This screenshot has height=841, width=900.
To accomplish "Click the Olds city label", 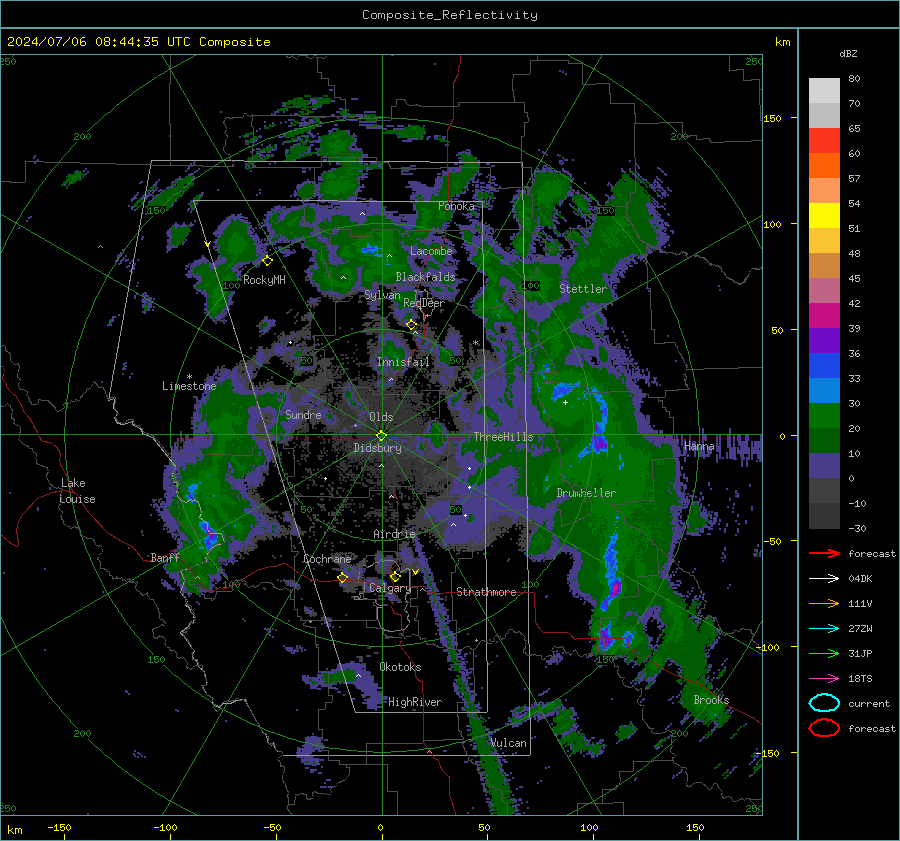I will click(381, 417).
